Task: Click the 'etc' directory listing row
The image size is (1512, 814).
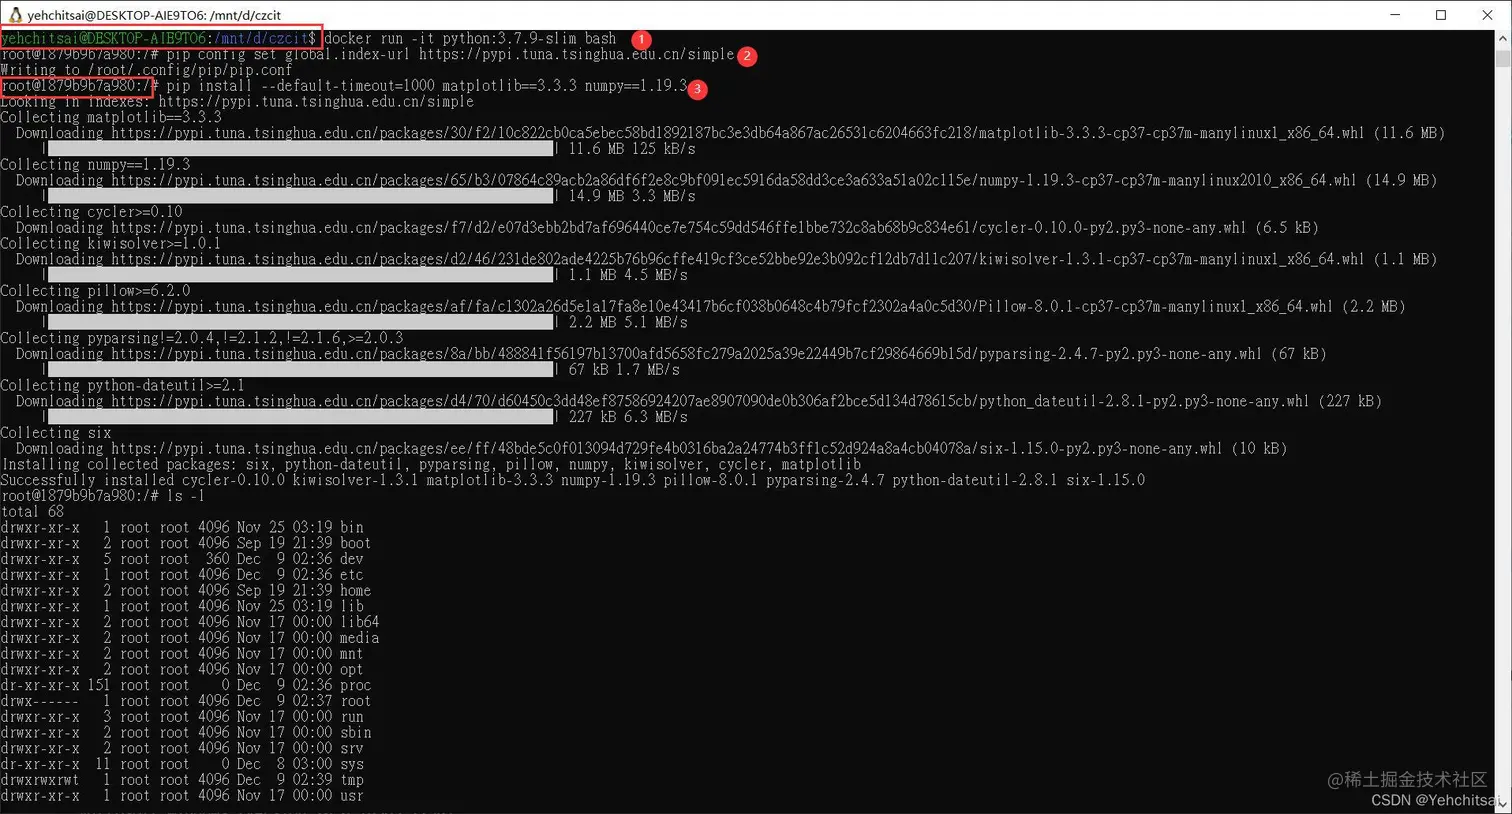Action: pyautogui.click(x=182, y=575)
